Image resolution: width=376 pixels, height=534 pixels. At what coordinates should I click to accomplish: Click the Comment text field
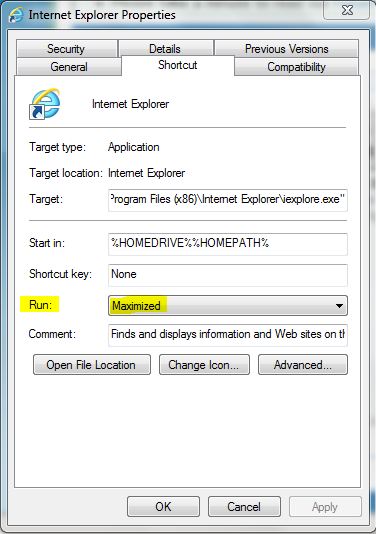pyautogui.click(x=228, y=335)
